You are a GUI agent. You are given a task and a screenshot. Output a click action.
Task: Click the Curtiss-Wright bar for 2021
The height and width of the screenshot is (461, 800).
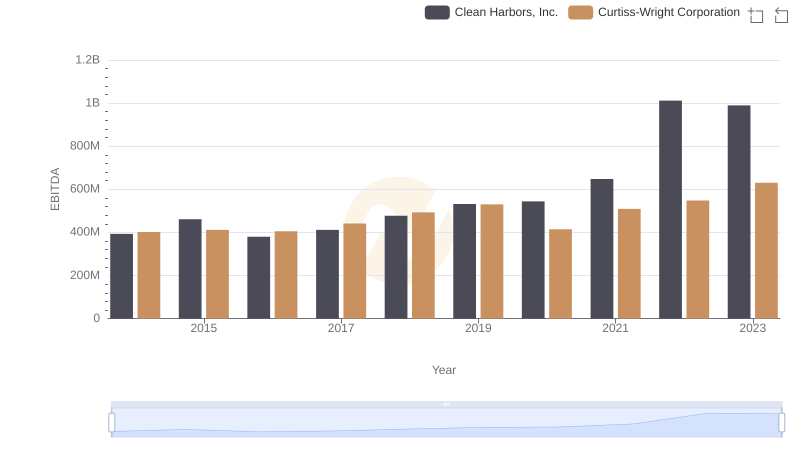tap(629, 264)
